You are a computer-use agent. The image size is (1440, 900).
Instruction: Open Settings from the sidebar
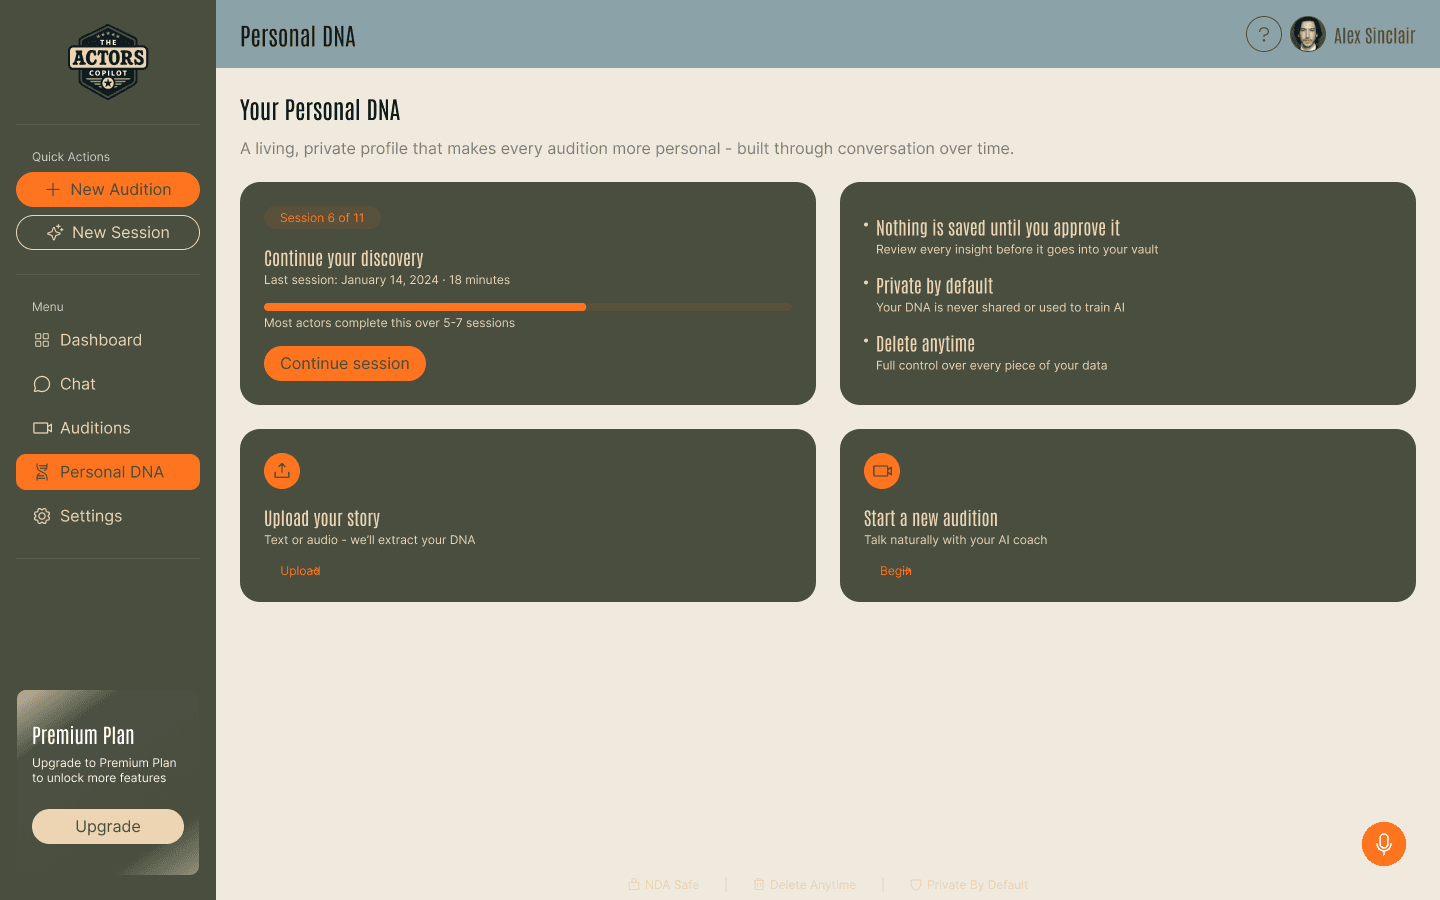coord(108,516)
